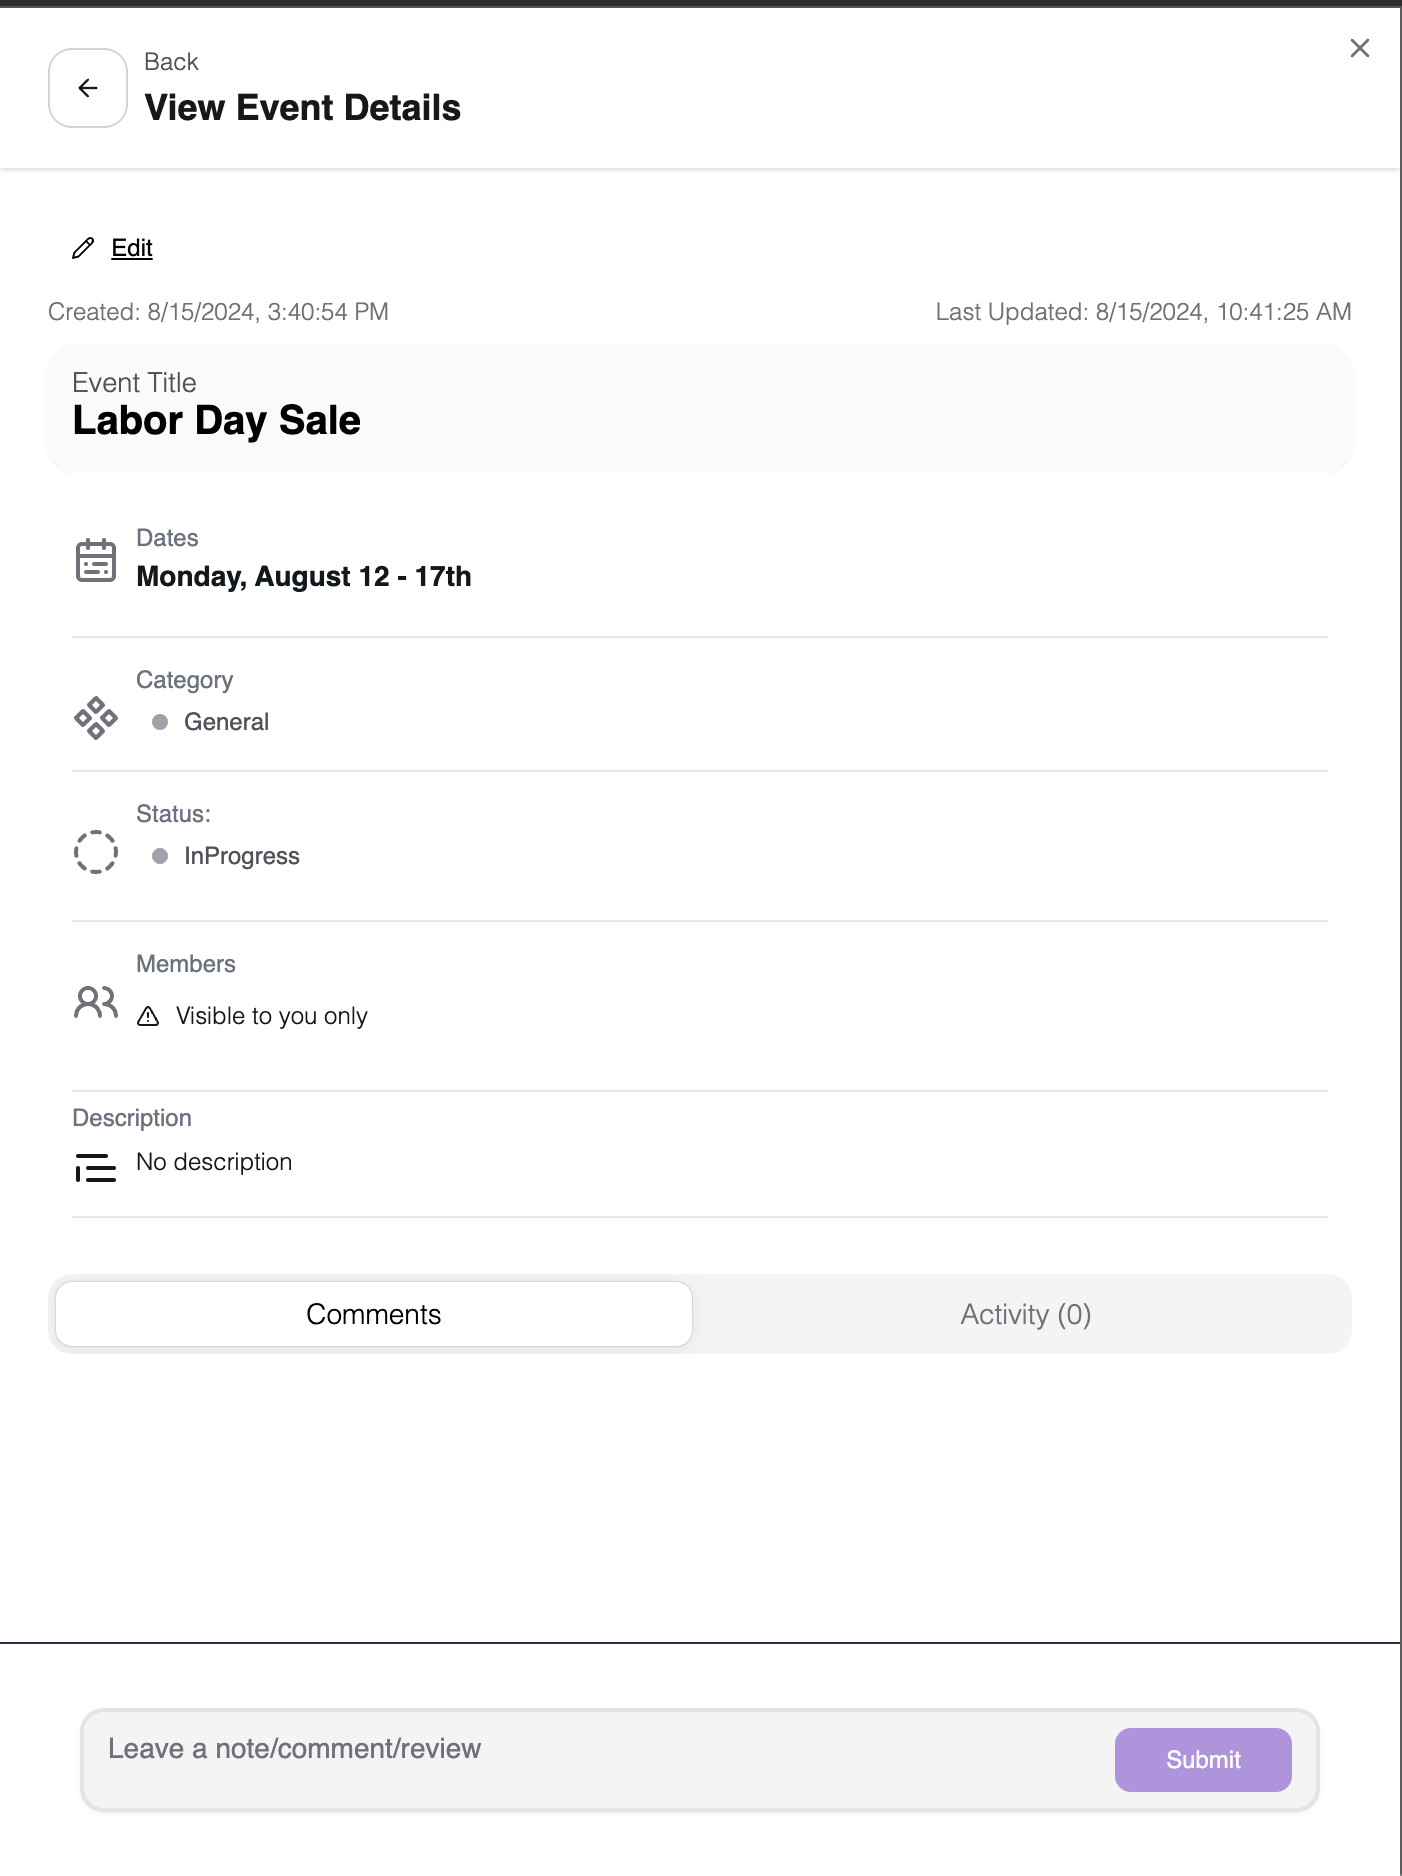1402x1876 pixels.
Task: Switch to the Activity (0) tab
Action: click(1025, 1314)
